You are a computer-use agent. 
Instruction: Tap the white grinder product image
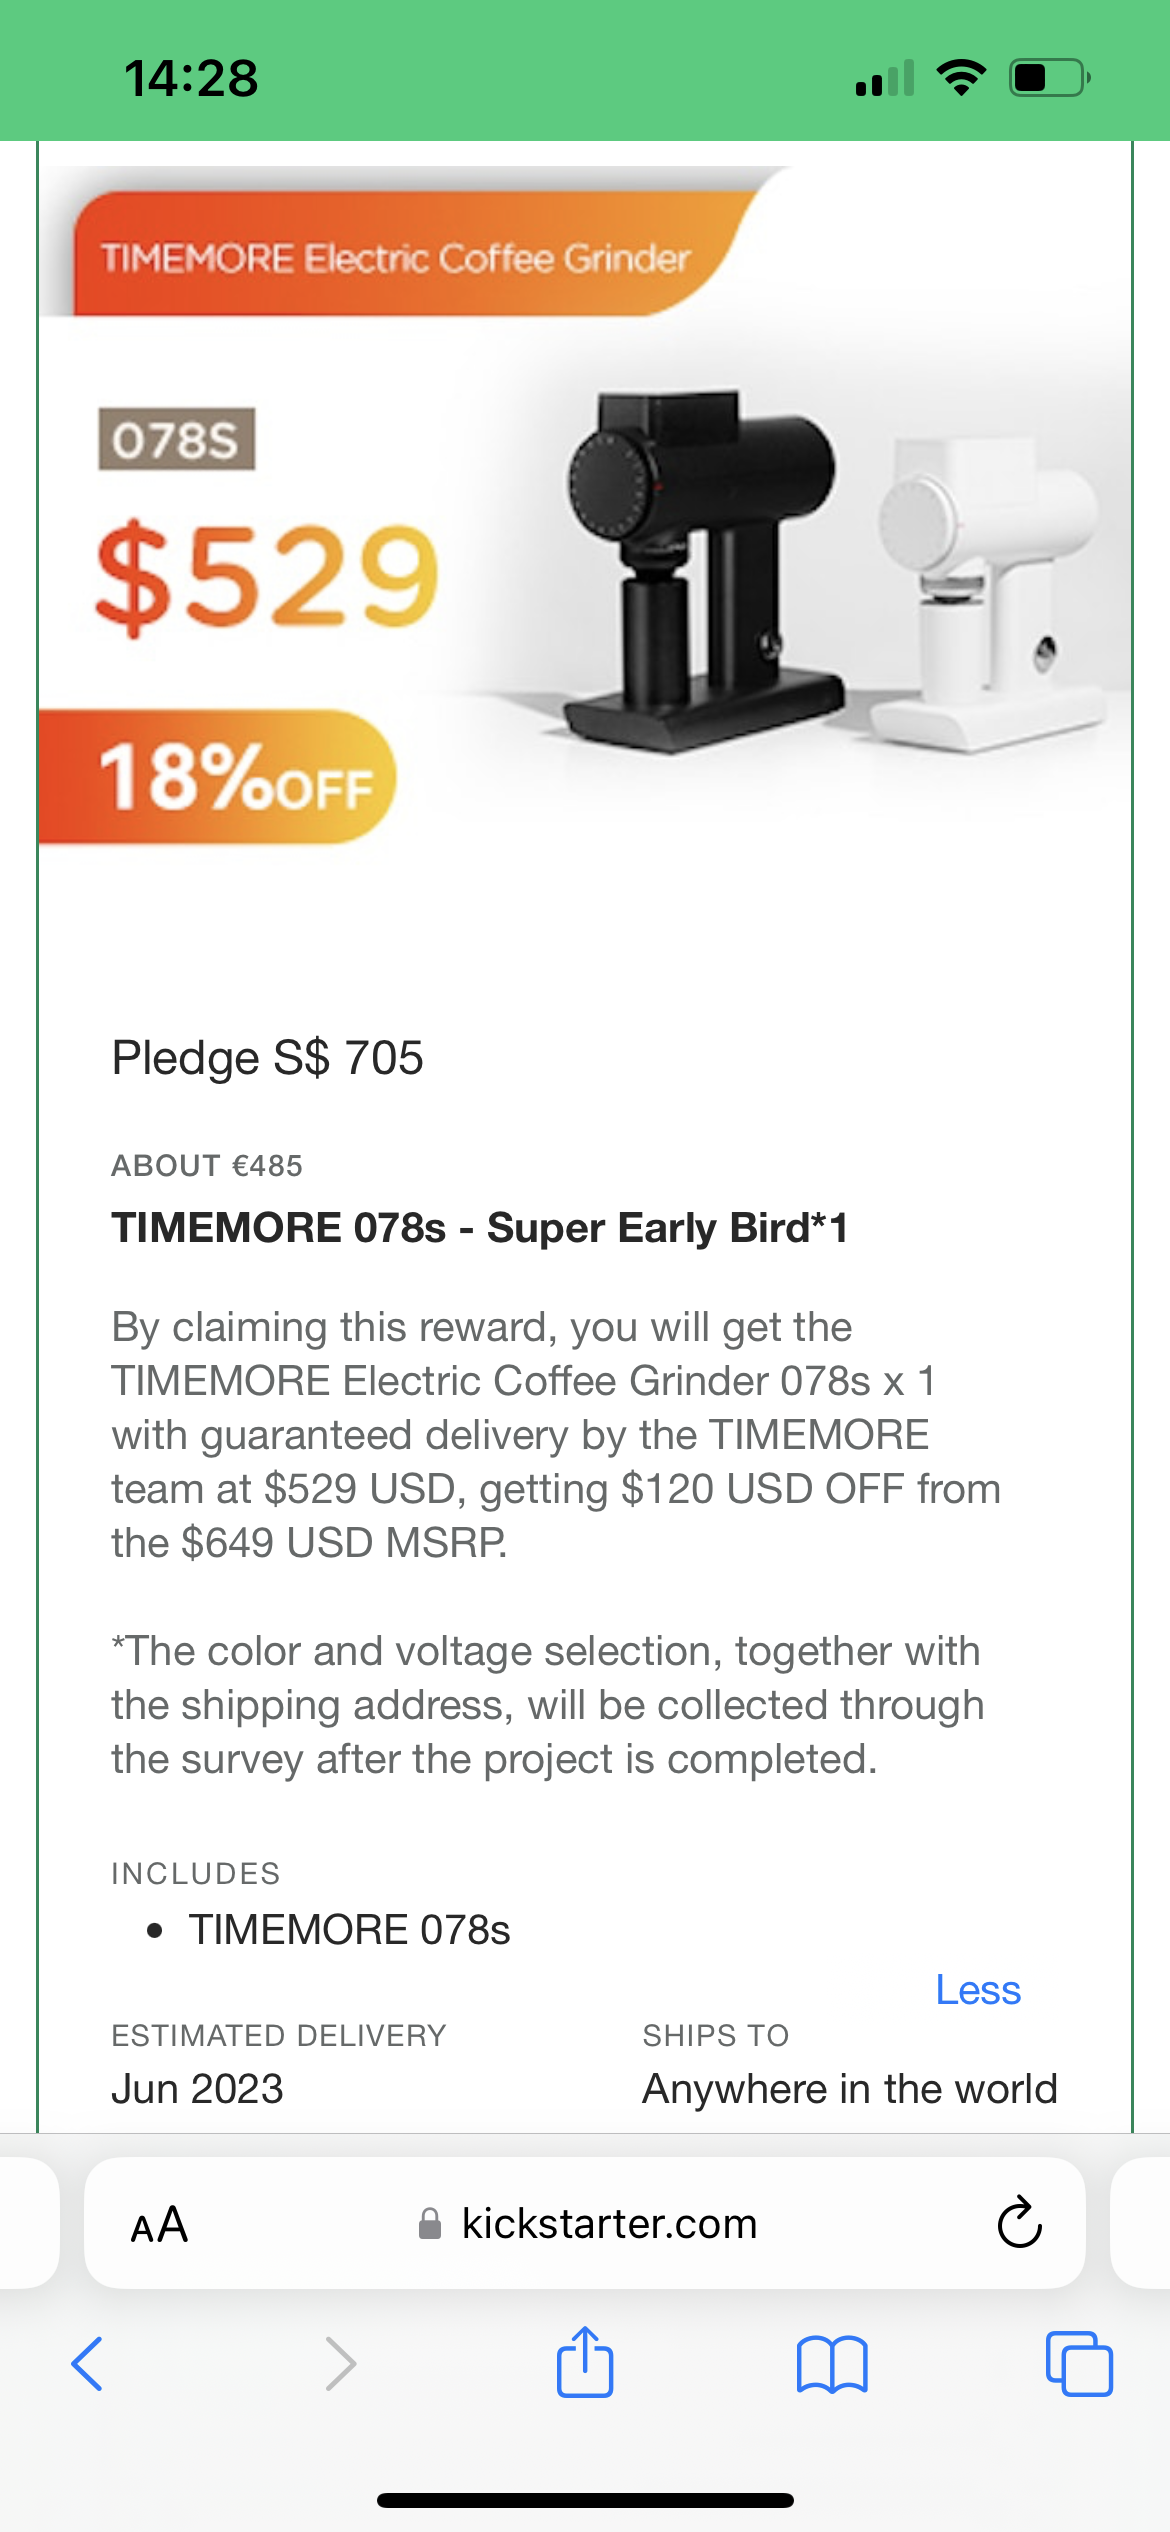(990, 590)
